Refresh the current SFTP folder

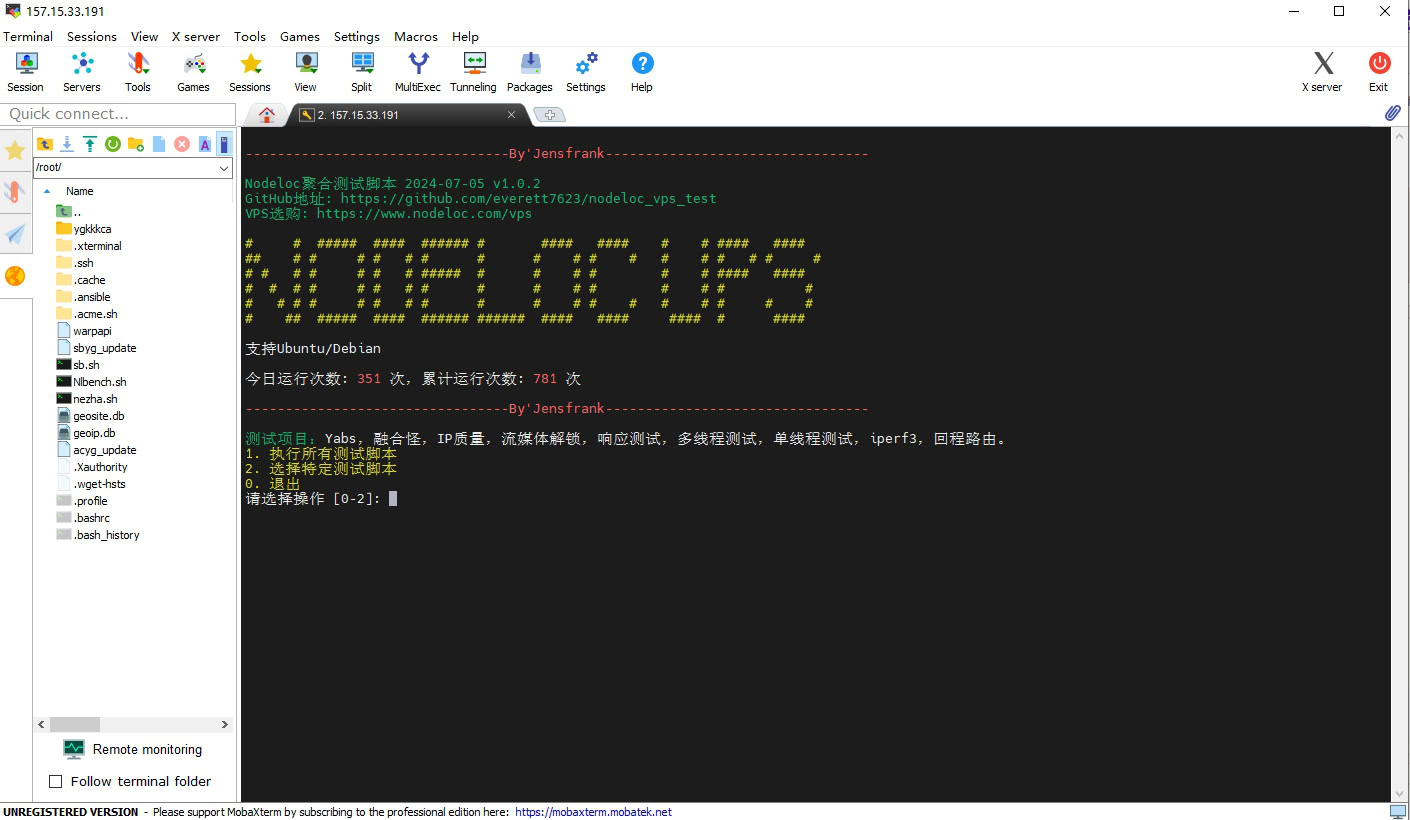pos(113,144)
